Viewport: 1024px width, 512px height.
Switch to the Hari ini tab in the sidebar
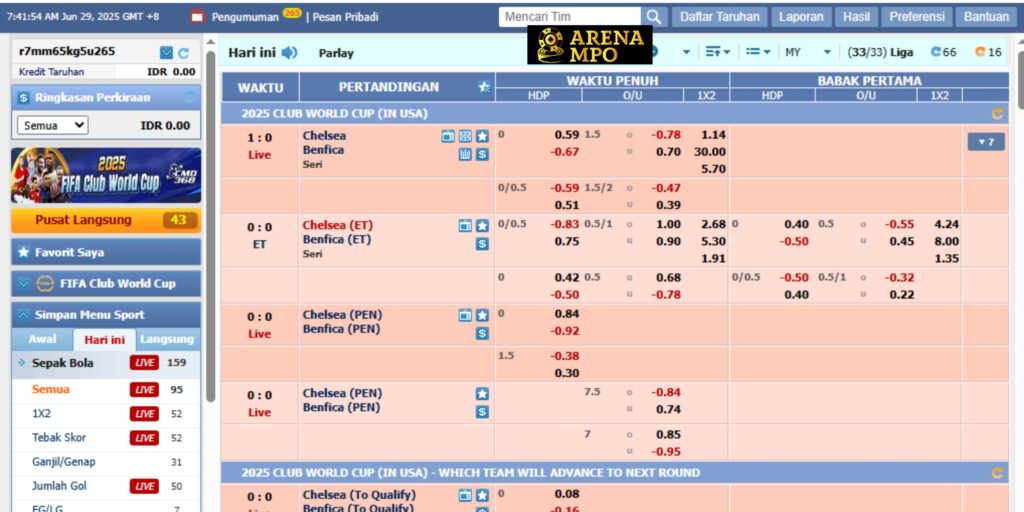pos(104,340)
